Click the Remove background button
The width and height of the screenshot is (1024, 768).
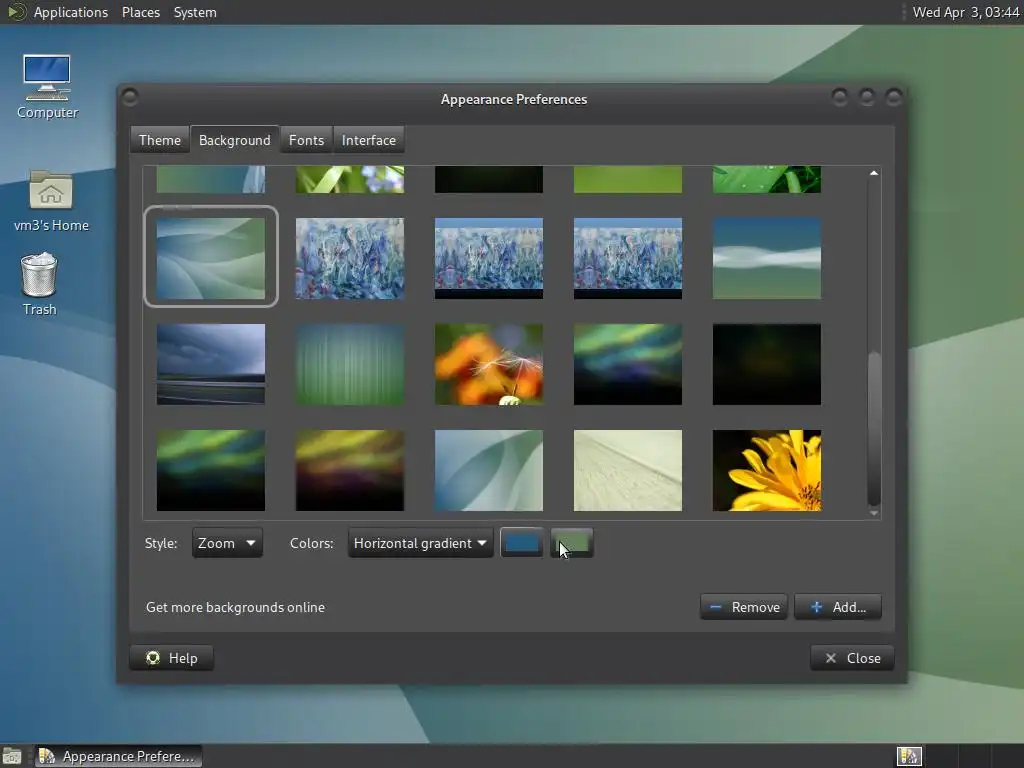click(744, 607)
